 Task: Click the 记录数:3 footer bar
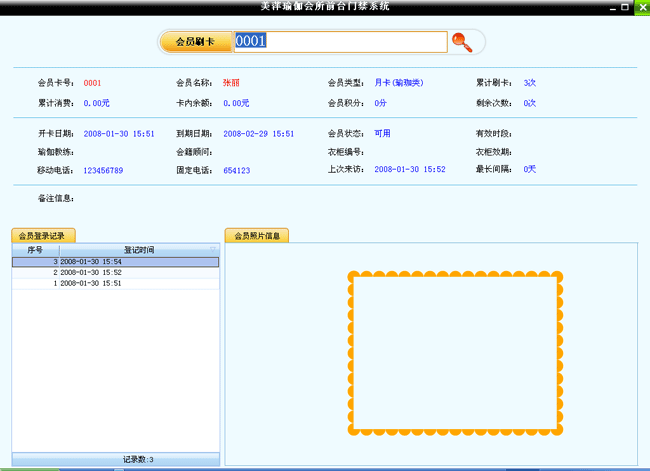(115, 459)
